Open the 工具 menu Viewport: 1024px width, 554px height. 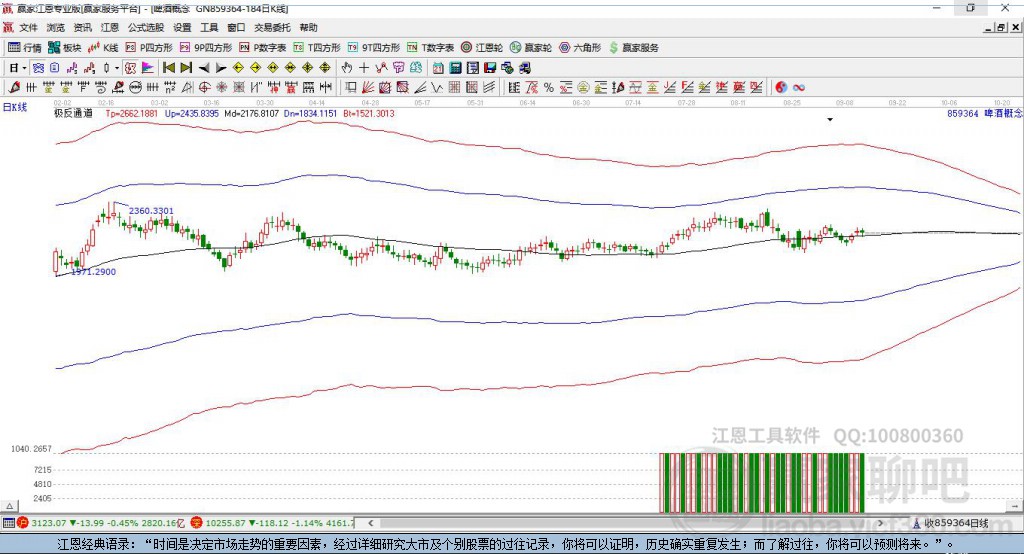tap(209, 27)
